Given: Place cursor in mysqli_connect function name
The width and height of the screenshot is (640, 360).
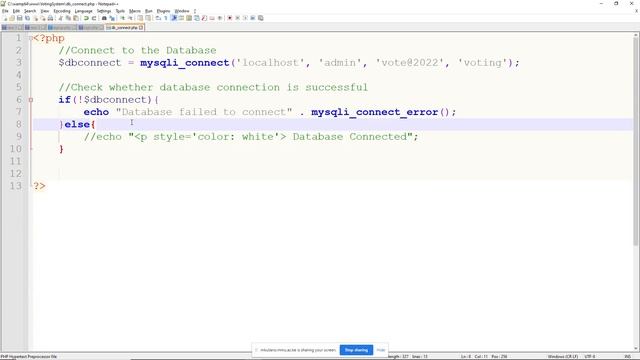Looking at the screenshot, I should click(x=185, y=63).
